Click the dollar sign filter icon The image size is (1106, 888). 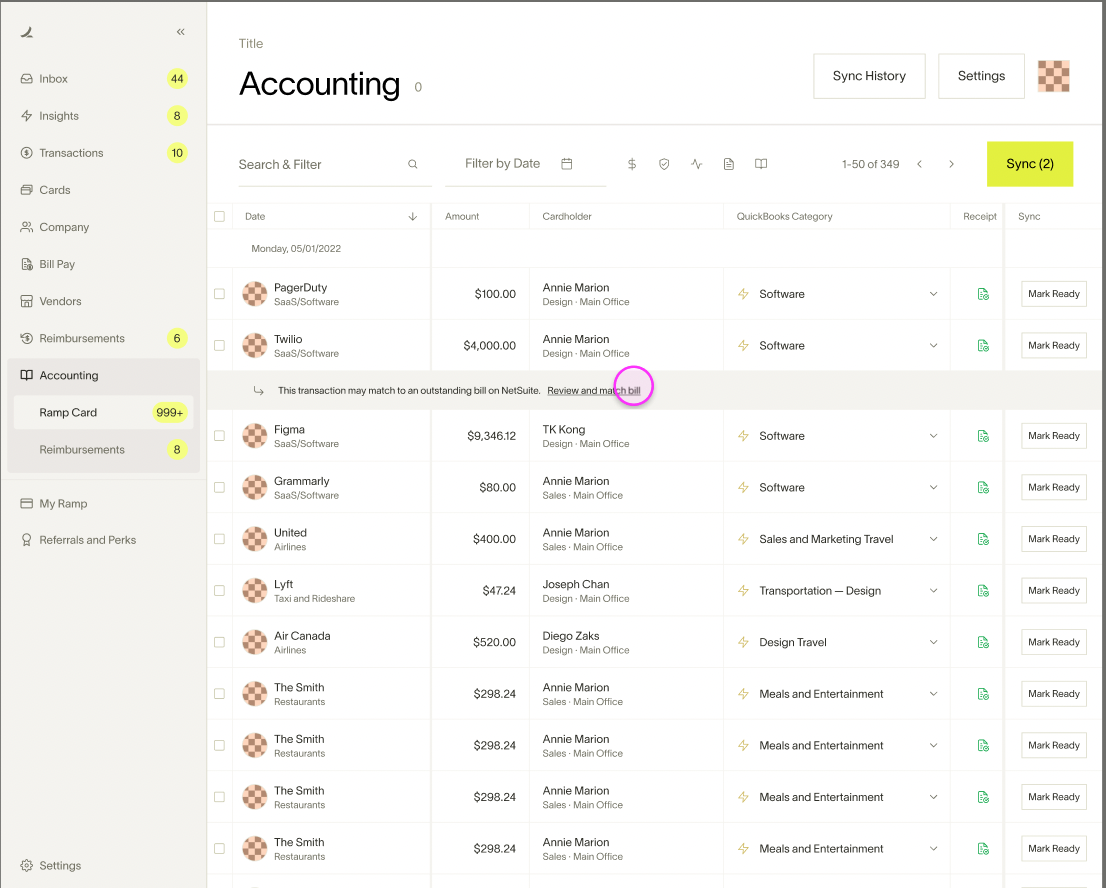pyautogui.click(x=632, y=164)
